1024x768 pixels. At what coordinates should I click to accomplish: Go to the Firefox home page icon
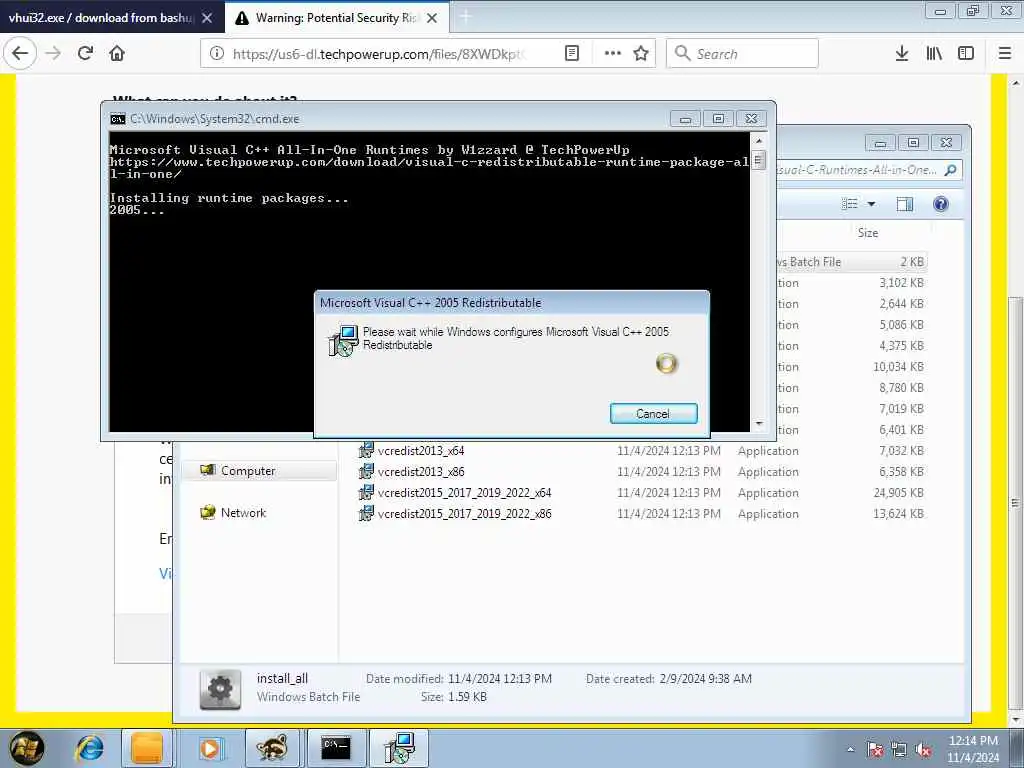coord(117,54)
